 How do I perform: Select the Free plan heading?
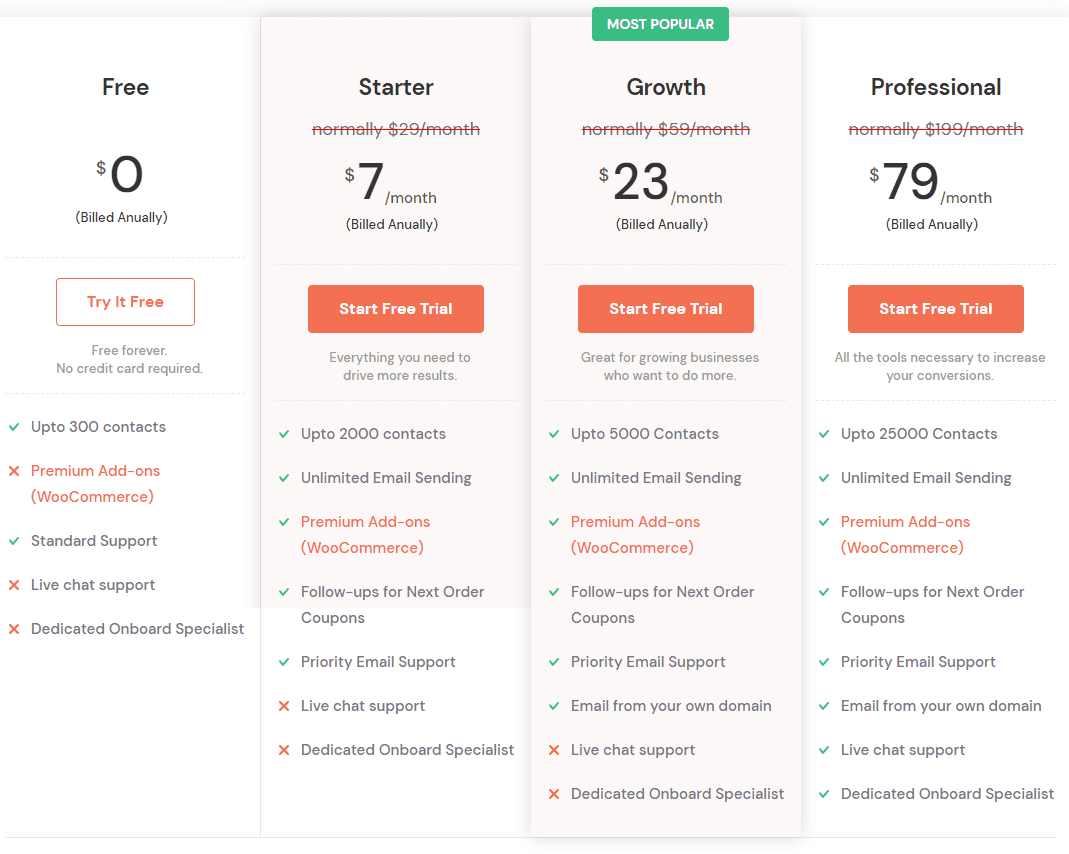(125, 87)
